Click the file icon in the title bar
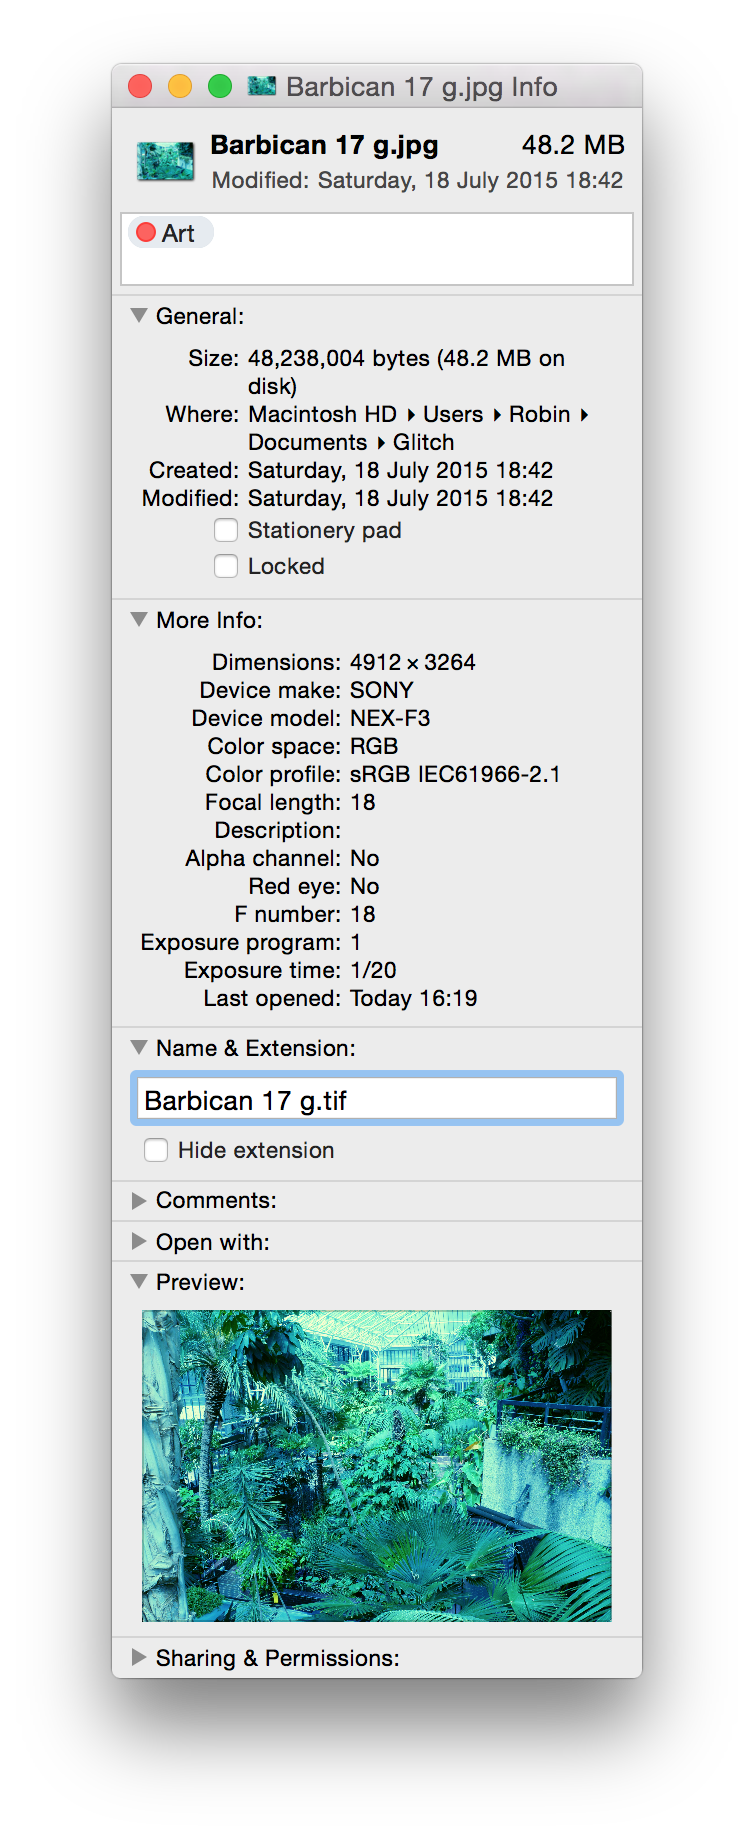754x1838 pixels. click(261, 87)
